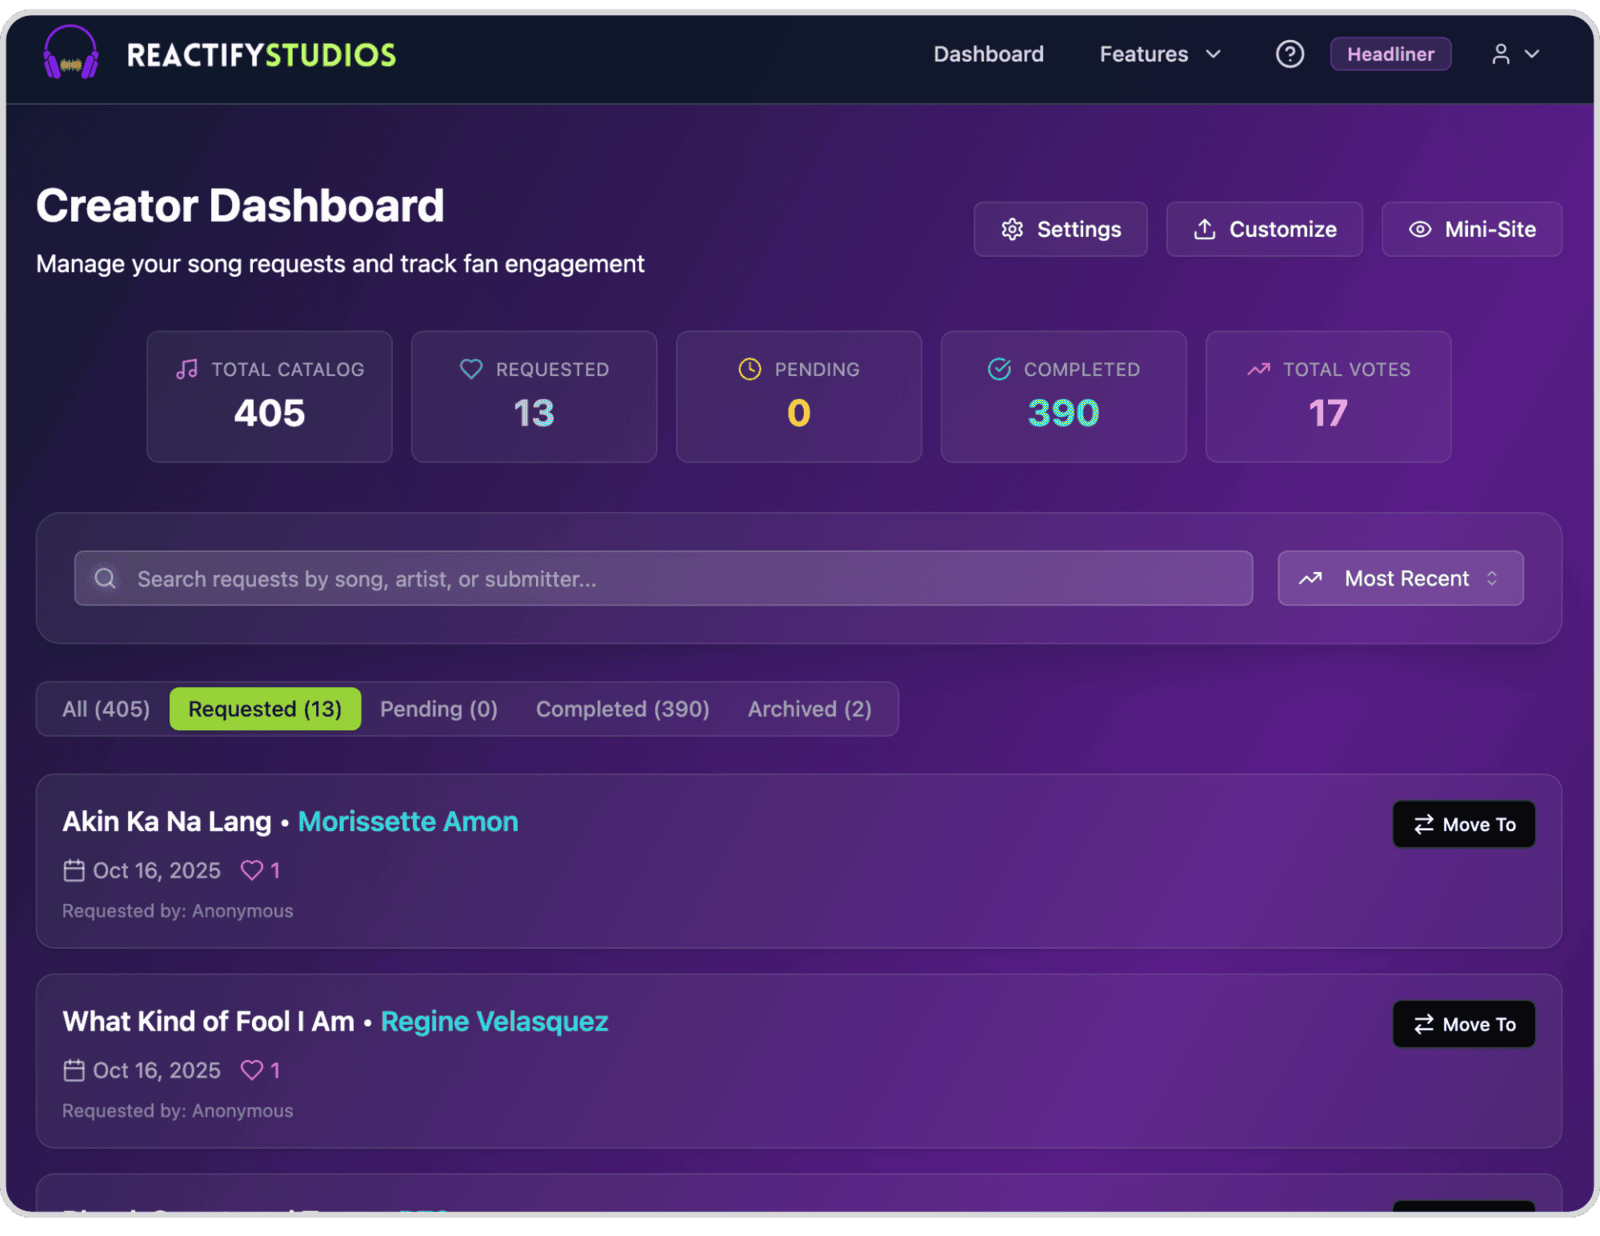Click heart icon on What Kind of Fool I Am

252,1070
